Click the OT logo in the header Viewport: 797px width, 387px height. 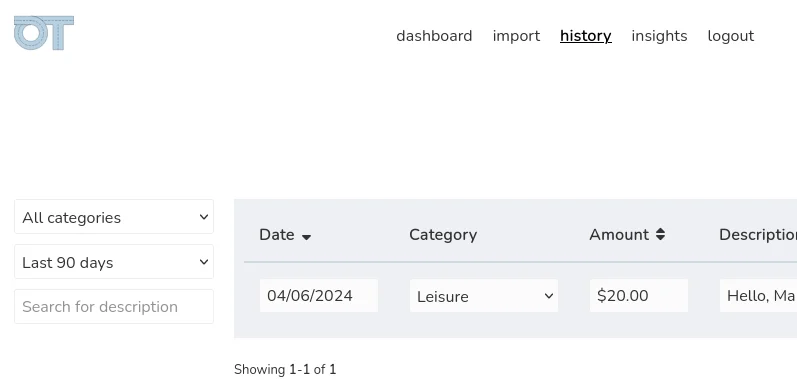point(44,33)
